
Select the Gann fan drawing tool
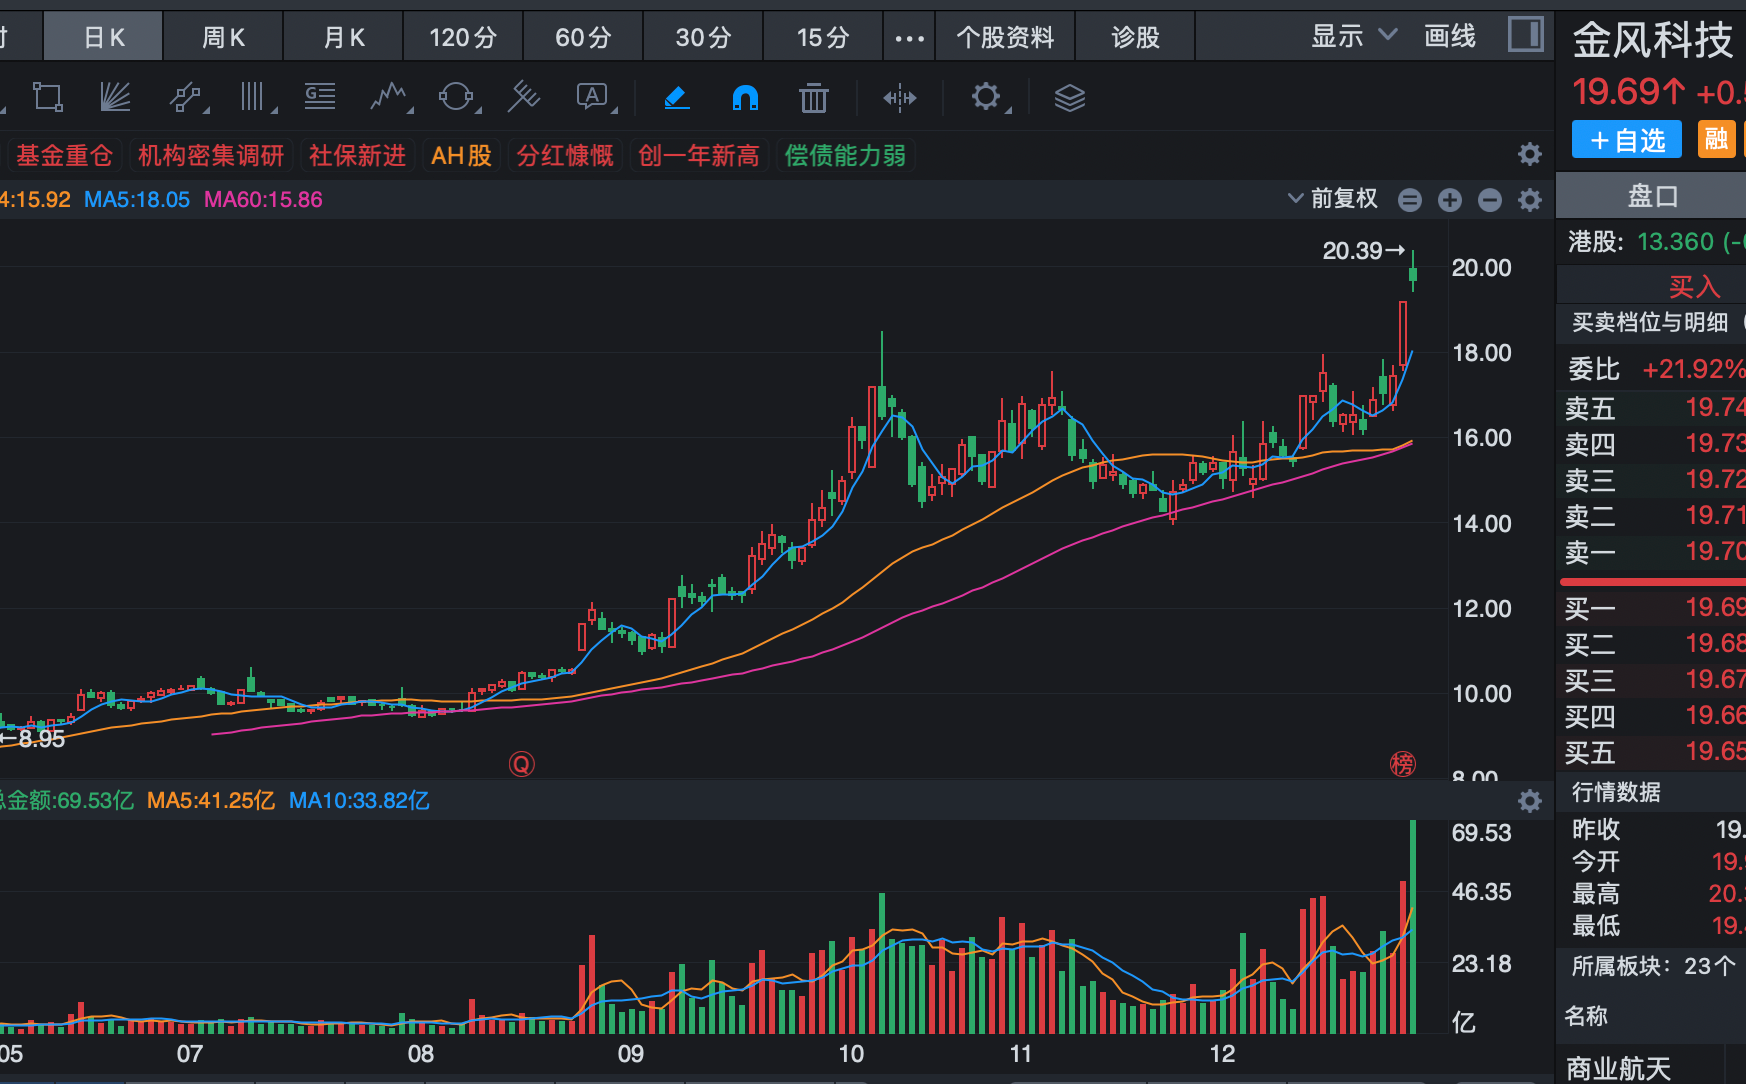115,97
